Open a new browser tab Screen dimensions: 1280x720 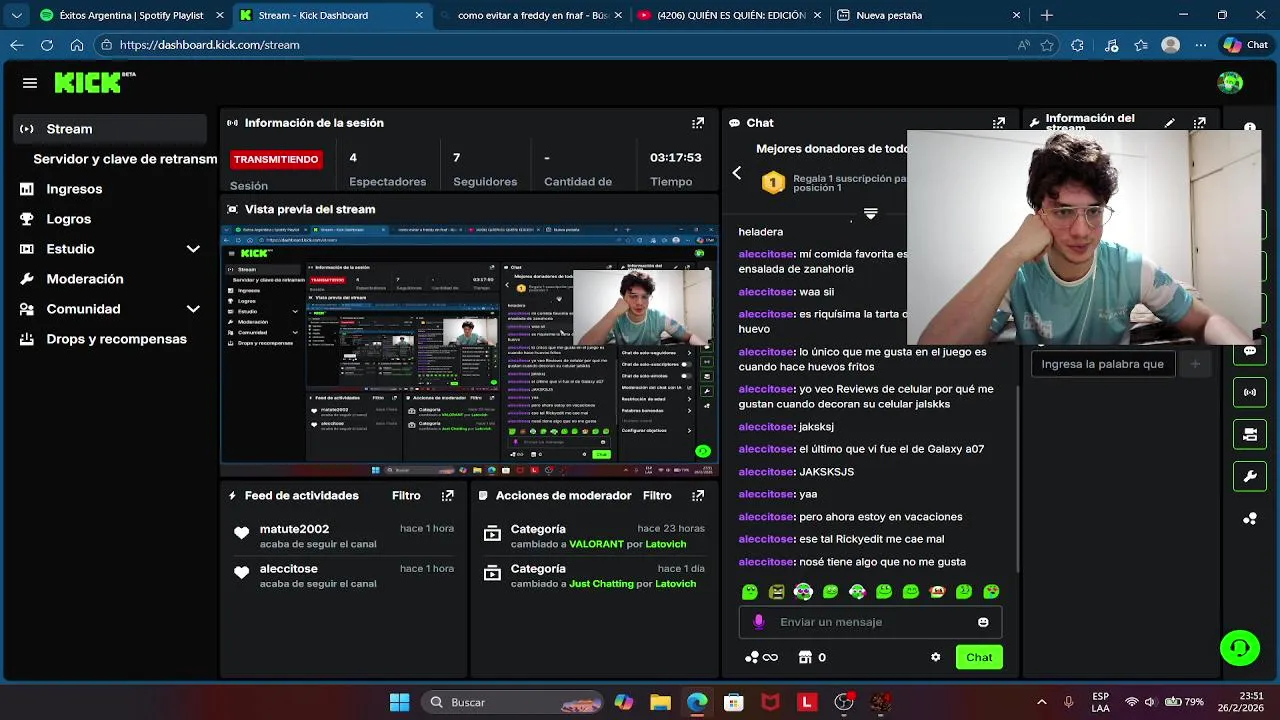coord(1047,15)
